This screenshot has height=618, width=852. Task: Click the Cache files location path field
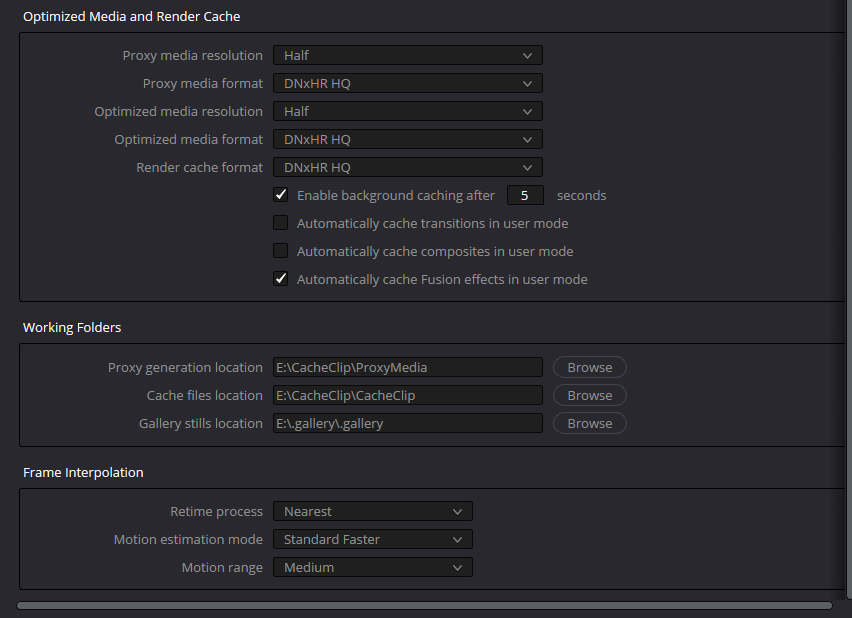point(407,395)
